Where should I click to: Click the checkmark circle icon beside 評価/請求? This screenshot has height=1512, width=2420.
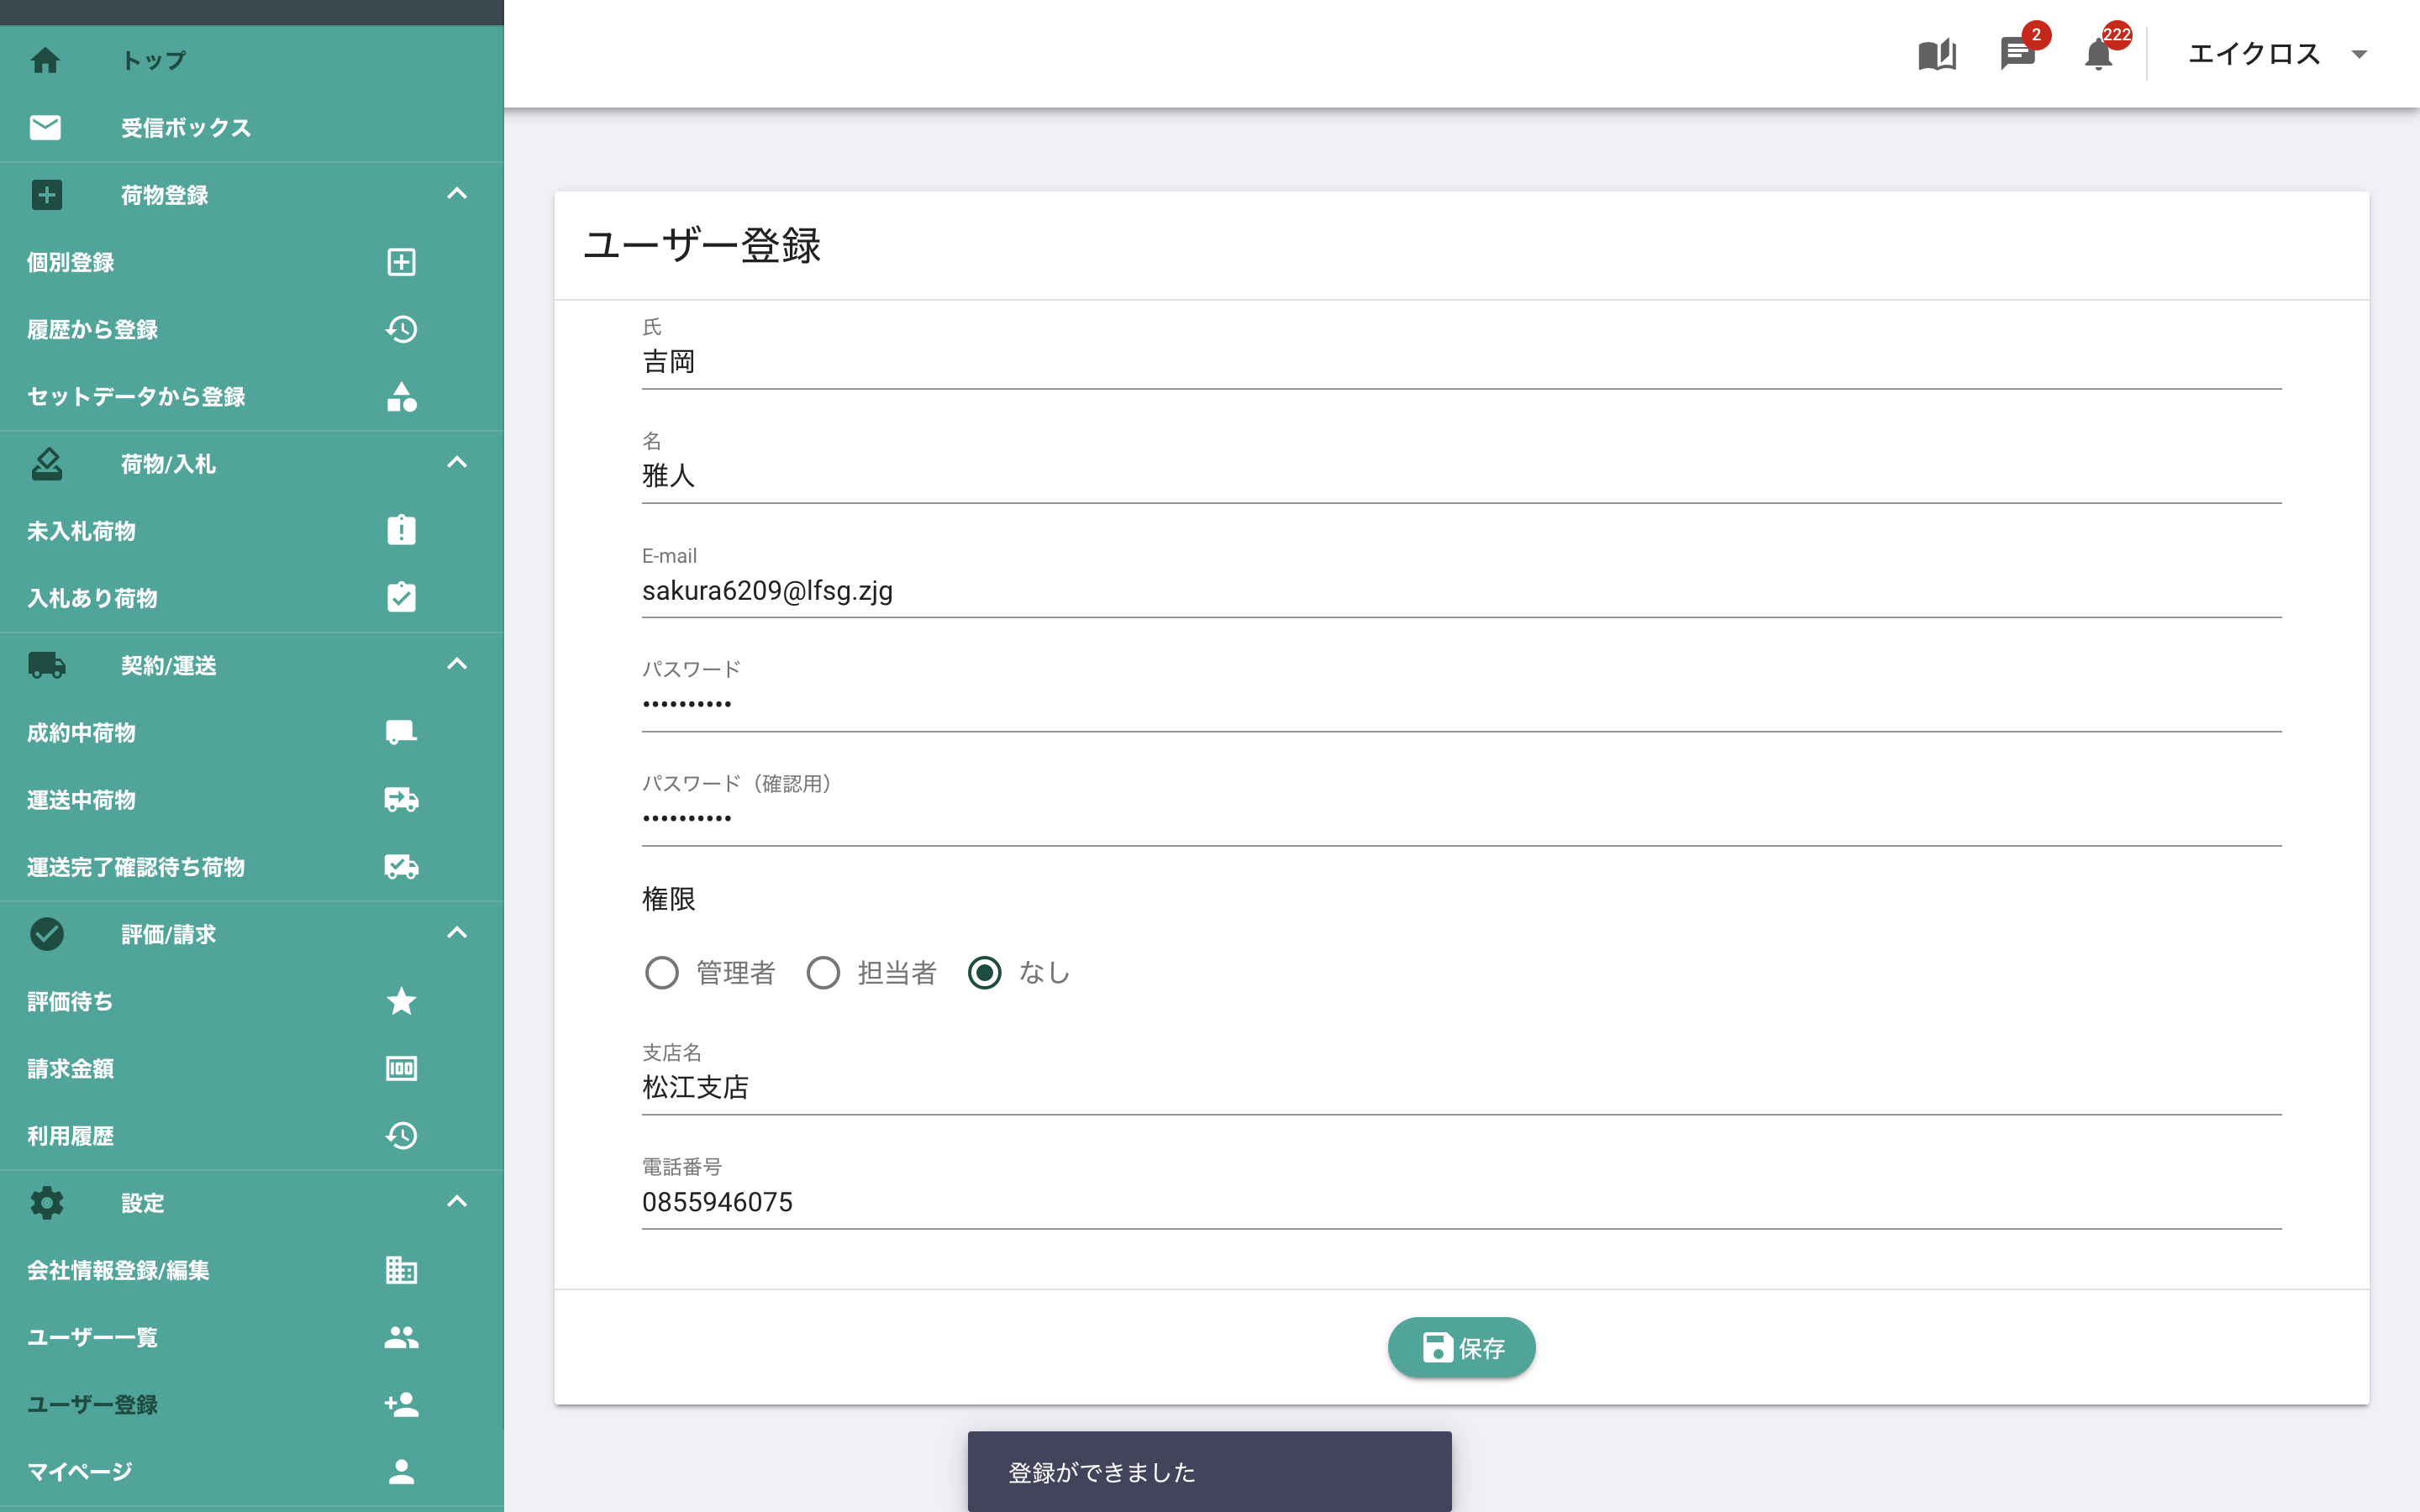tap(46, 933)
